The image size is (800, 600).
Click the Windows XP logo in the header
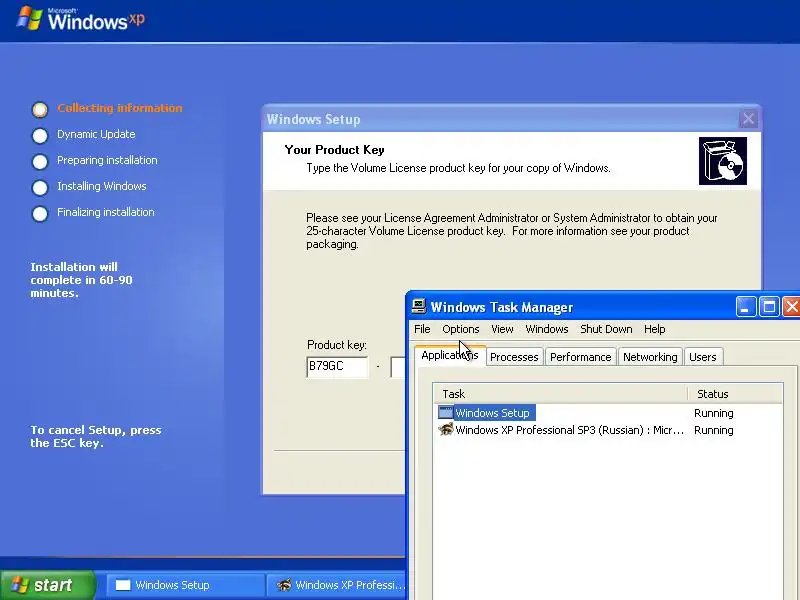click(x=80, y=19)
